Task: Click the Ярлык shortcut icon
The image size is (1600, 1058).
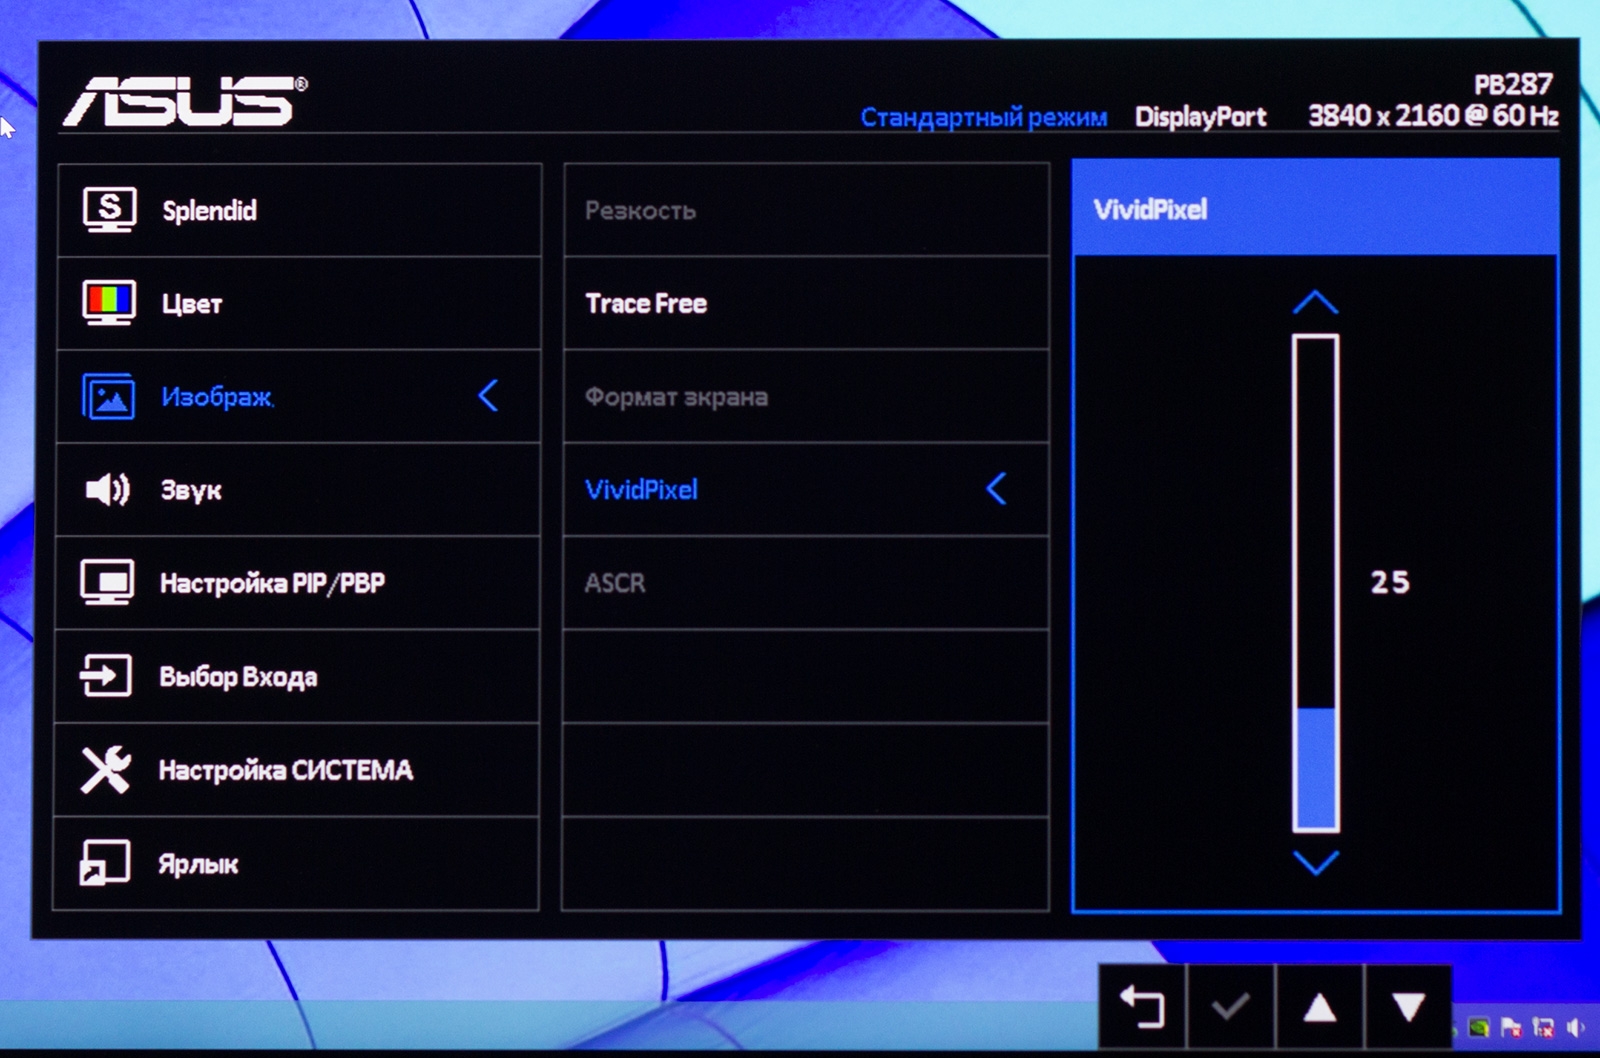Action: pos(105,862)
